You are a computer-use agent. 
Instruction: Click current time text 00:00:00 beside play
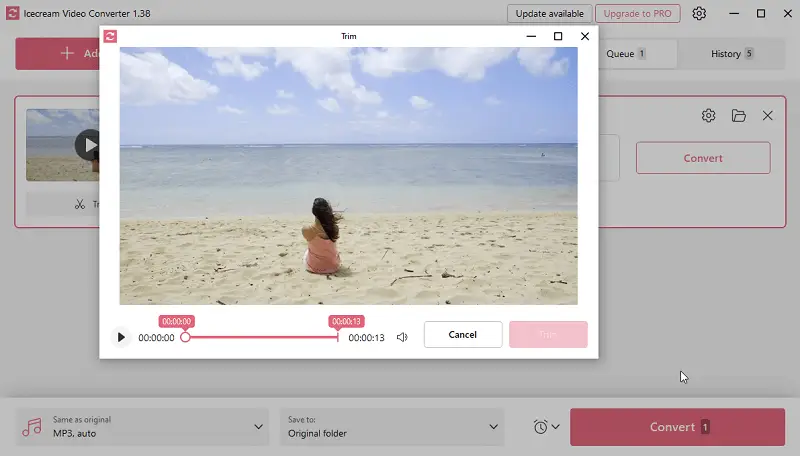click(x=156, y=338)
